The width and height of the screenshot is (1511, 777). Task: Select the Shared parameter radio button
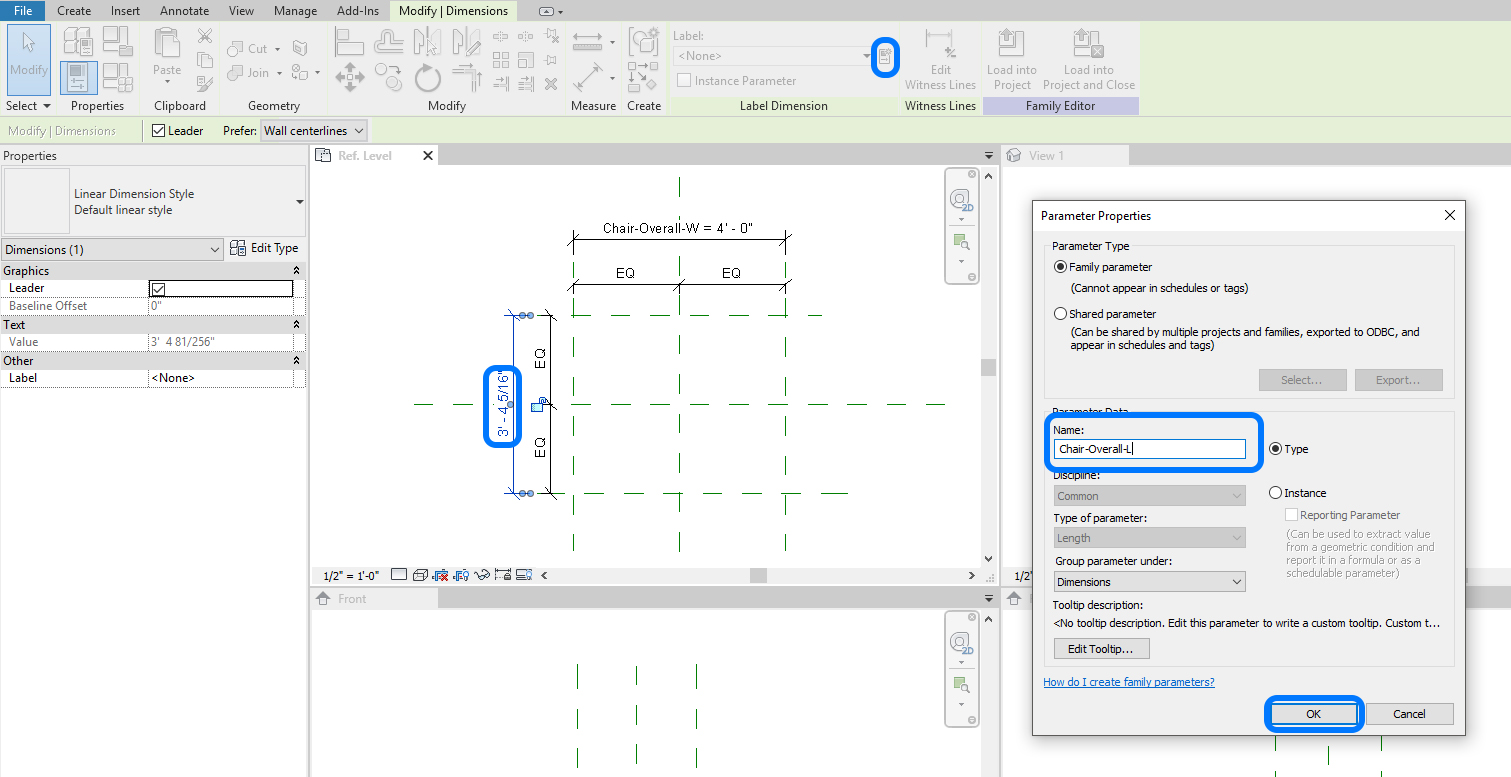pos(1061,314)
